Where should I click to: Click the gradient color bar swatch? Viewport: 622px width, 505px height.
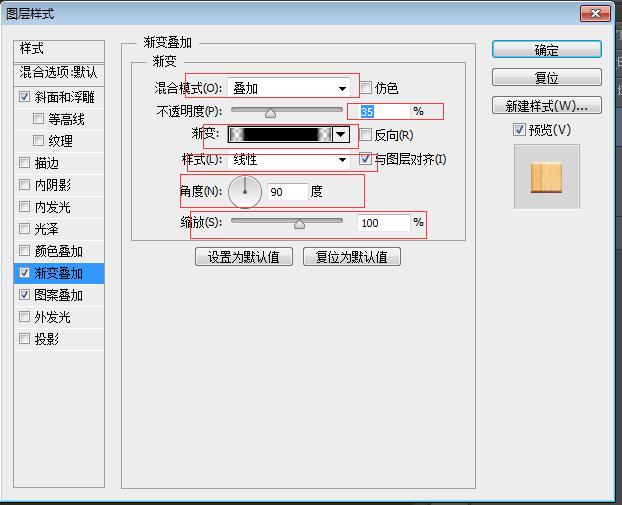(x=280, y=134)
